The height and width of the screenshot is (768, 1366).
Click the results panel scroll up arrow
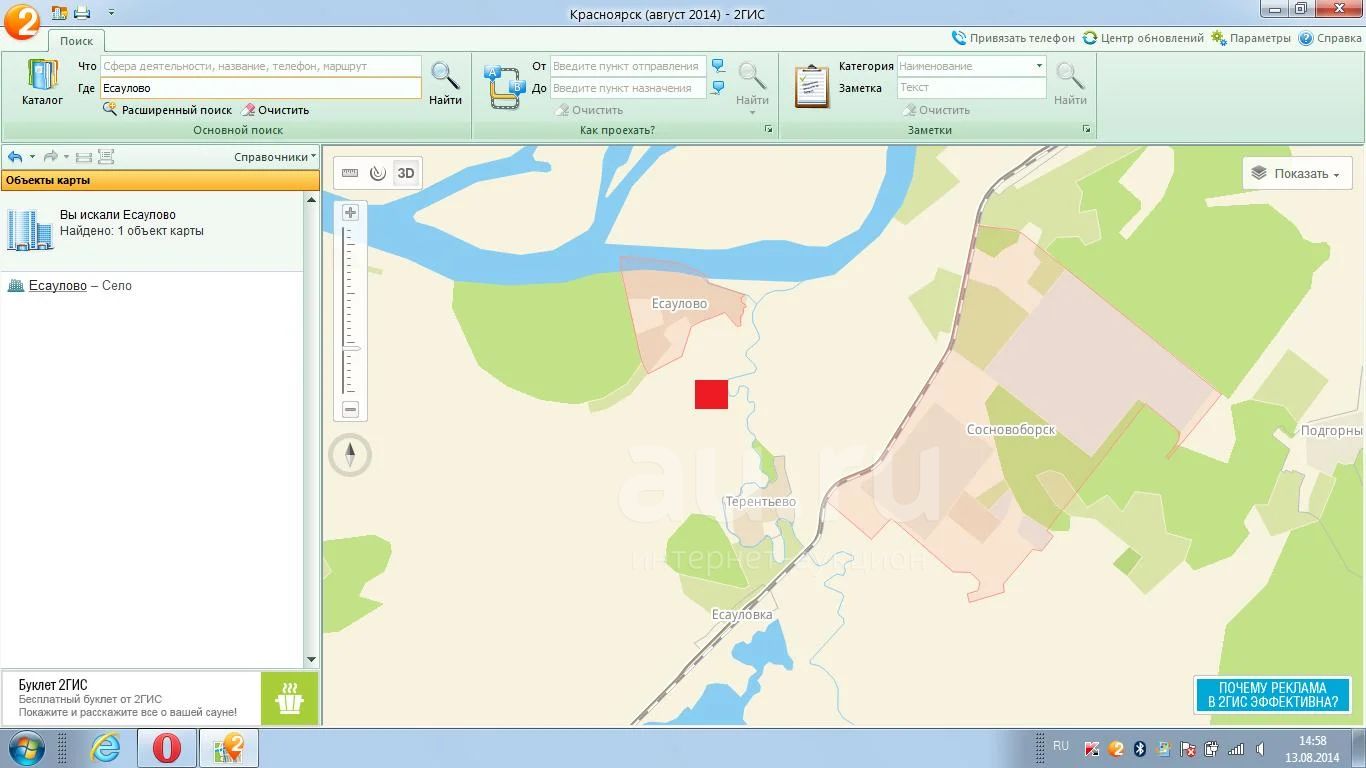pyautogui.click(x=311, y=200)
